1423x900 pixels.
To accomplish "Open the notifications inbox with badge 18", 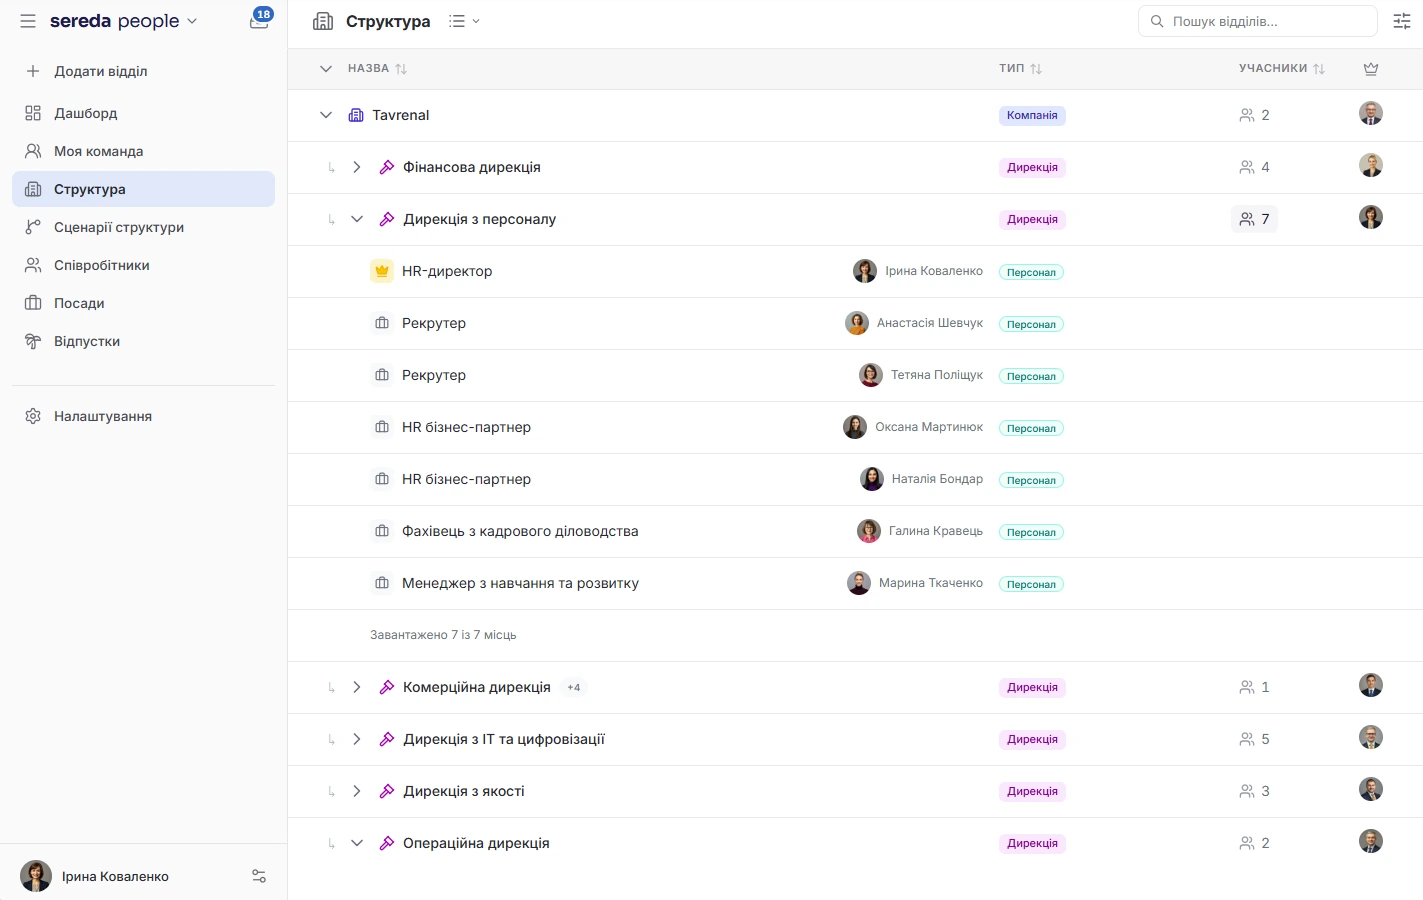I will (260, 20).
